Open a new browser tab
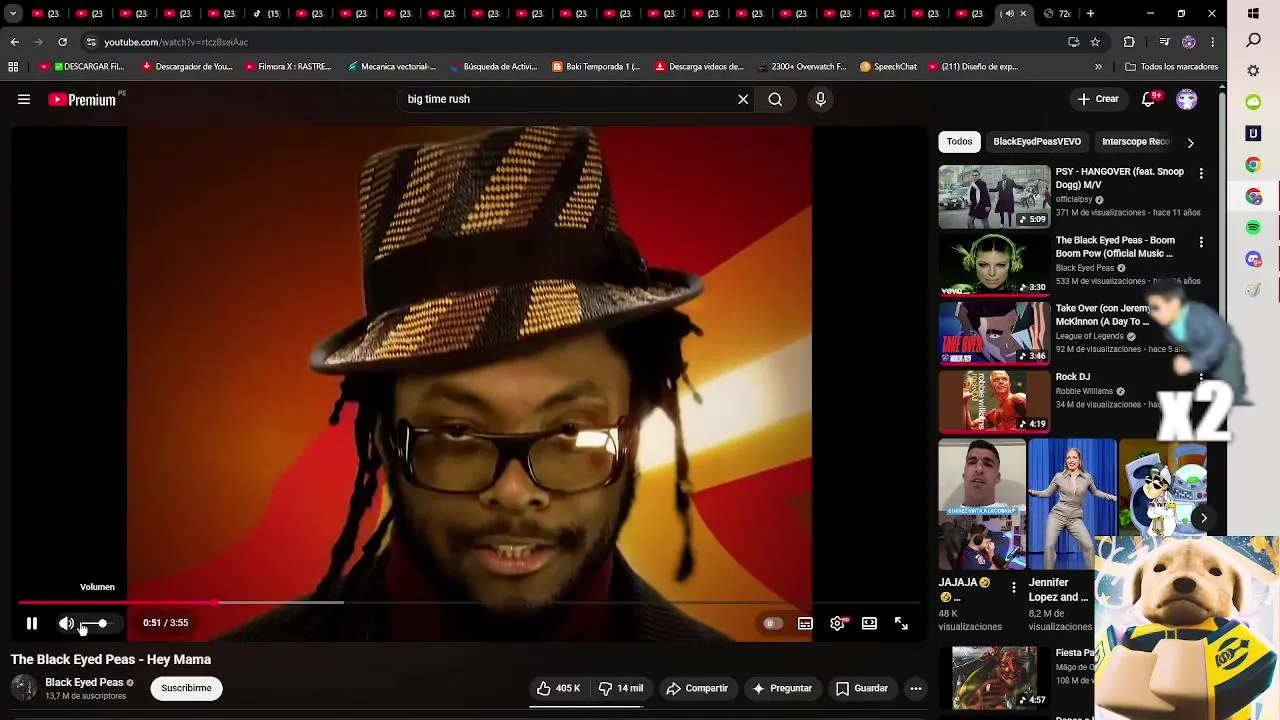1280x720 pixels. (x=1091, y=14)
